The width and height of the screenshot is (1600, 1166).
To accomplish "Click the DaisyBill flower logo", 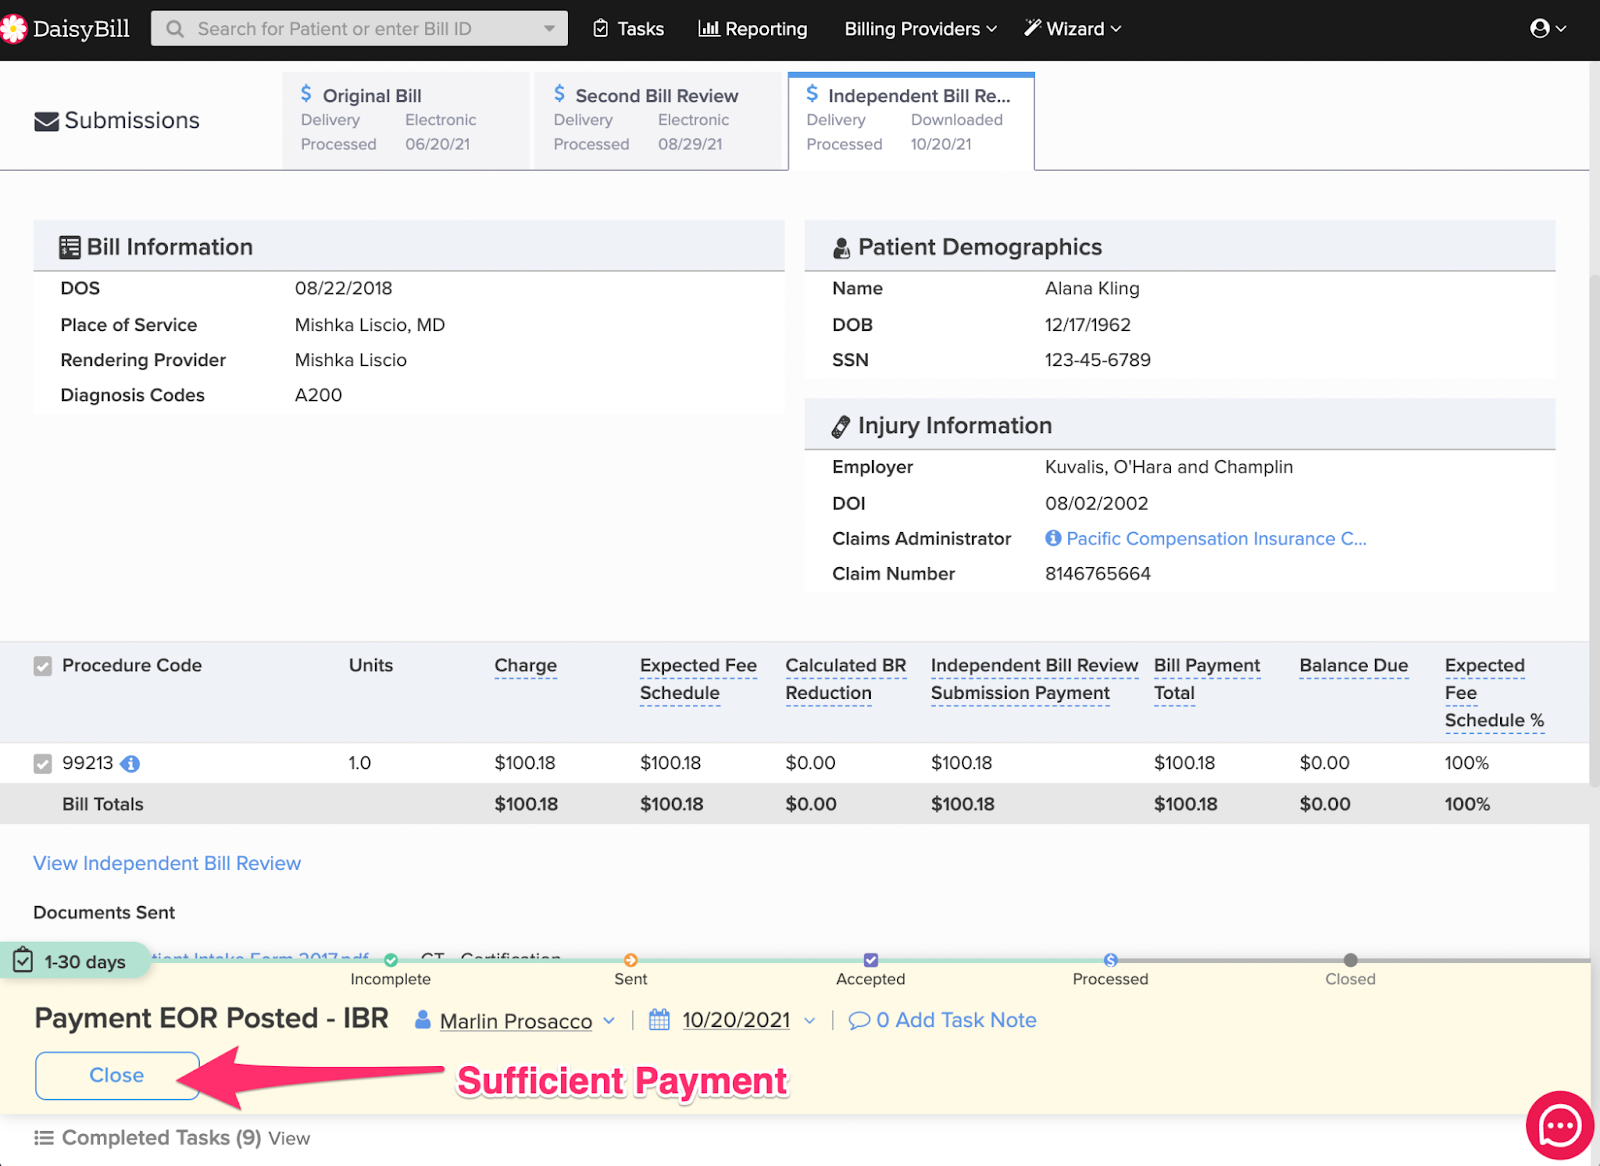I will [14, 28].
